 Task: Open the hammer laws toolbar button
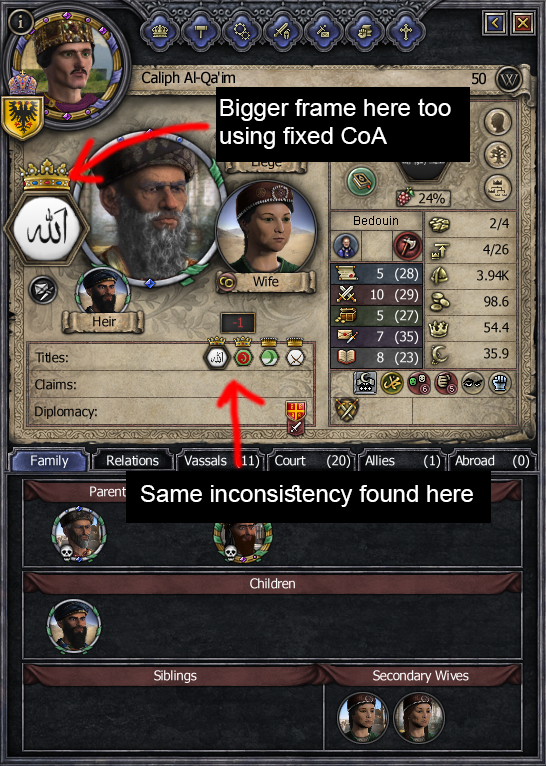pyautogui.click(x=201, y=31)
